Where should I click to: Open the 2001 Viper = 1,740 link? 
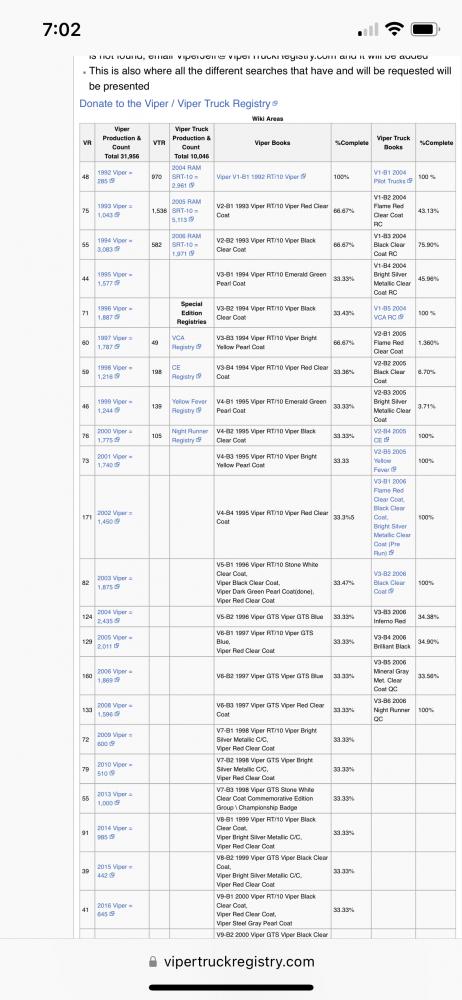[x=114, y=460]
